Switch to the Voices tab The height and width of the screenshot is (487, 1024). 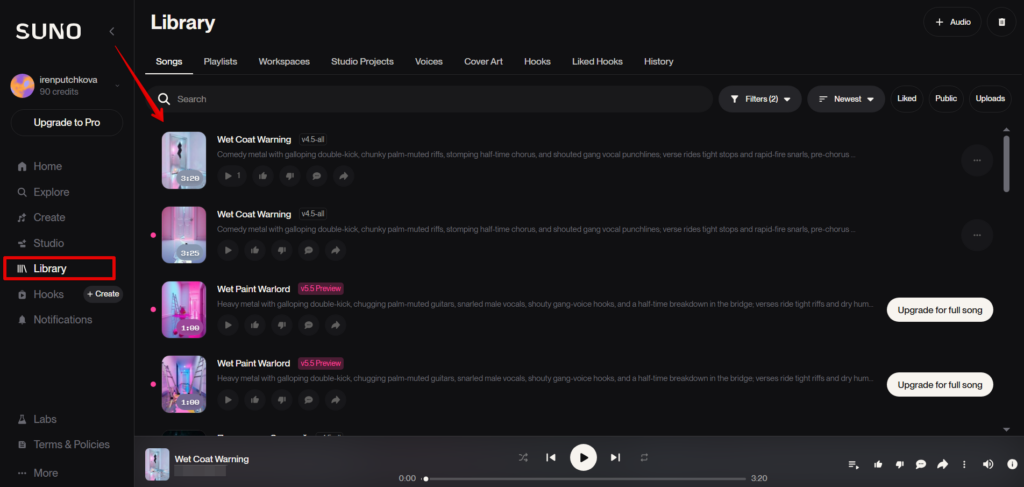[x=429, y=61]
